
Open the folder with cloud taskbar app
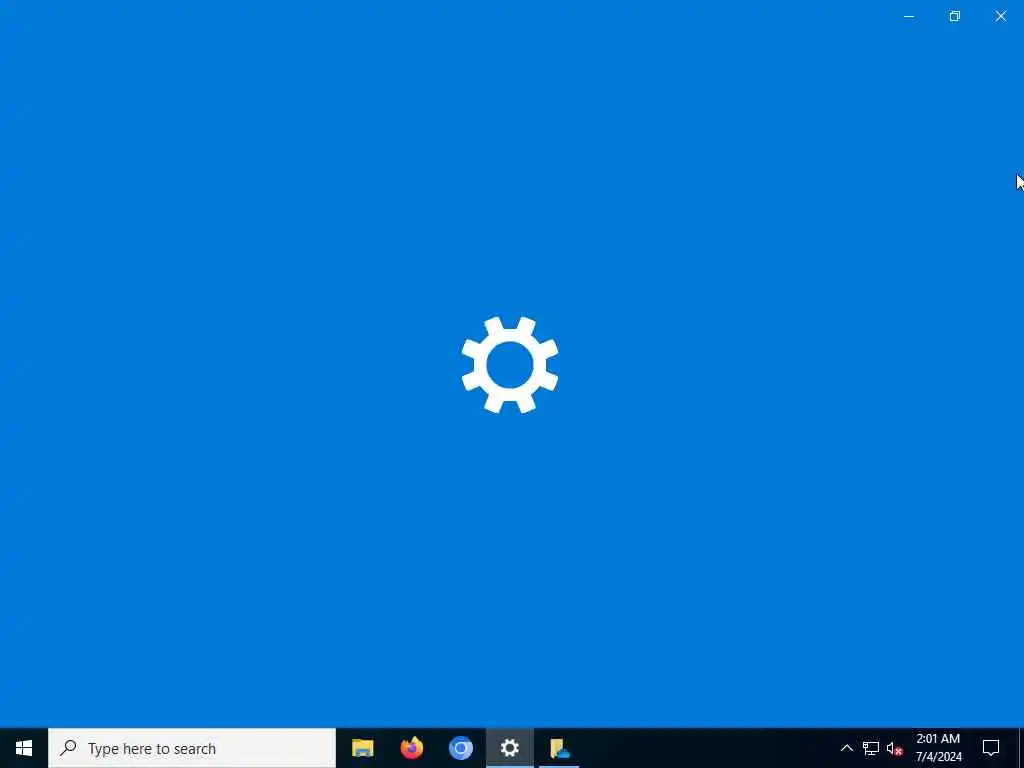point(559,748)
